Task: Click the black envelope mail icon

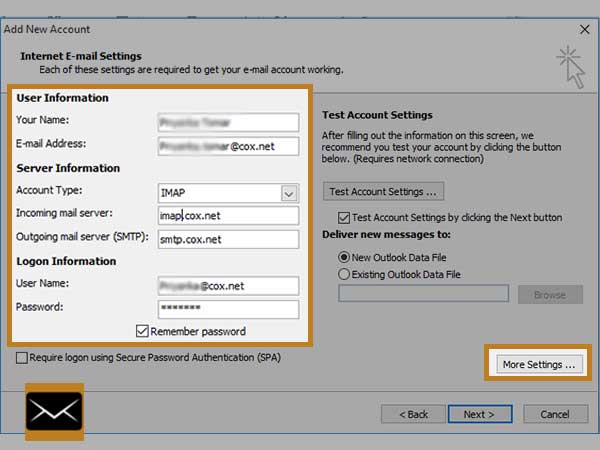Action: [54, 411]
